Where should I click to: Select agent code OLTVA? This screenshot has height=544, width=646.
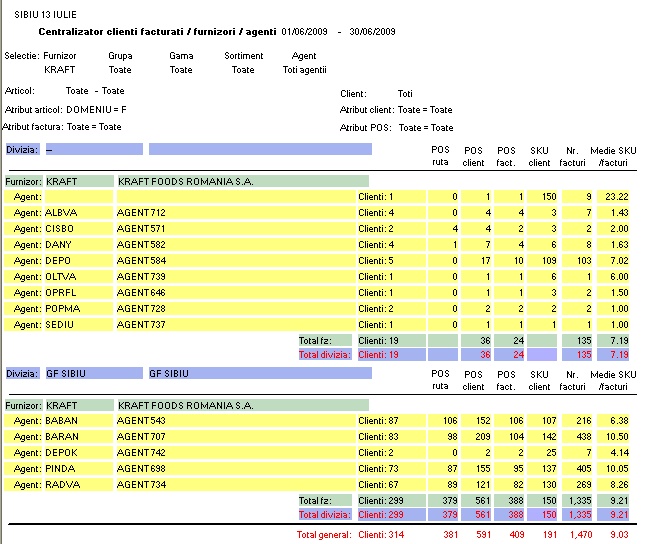pos(78,277)
